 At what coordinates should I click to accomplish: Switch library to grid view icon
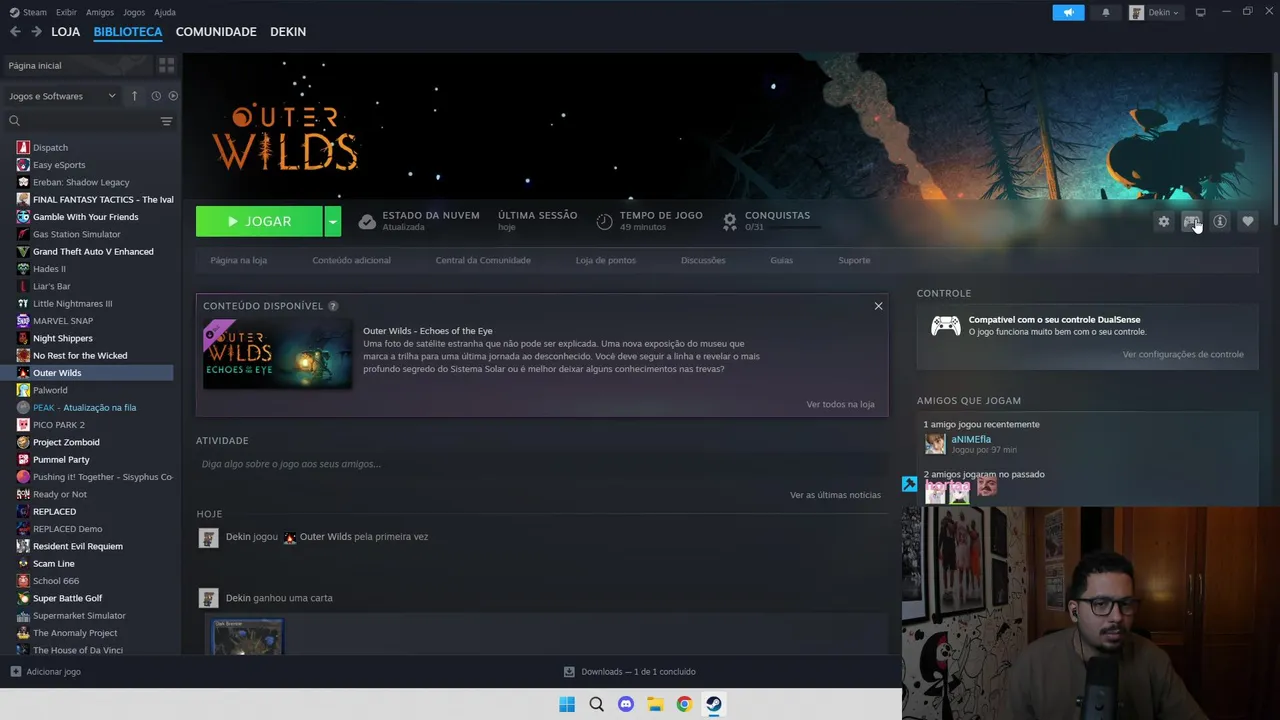(x=166, y=65)
